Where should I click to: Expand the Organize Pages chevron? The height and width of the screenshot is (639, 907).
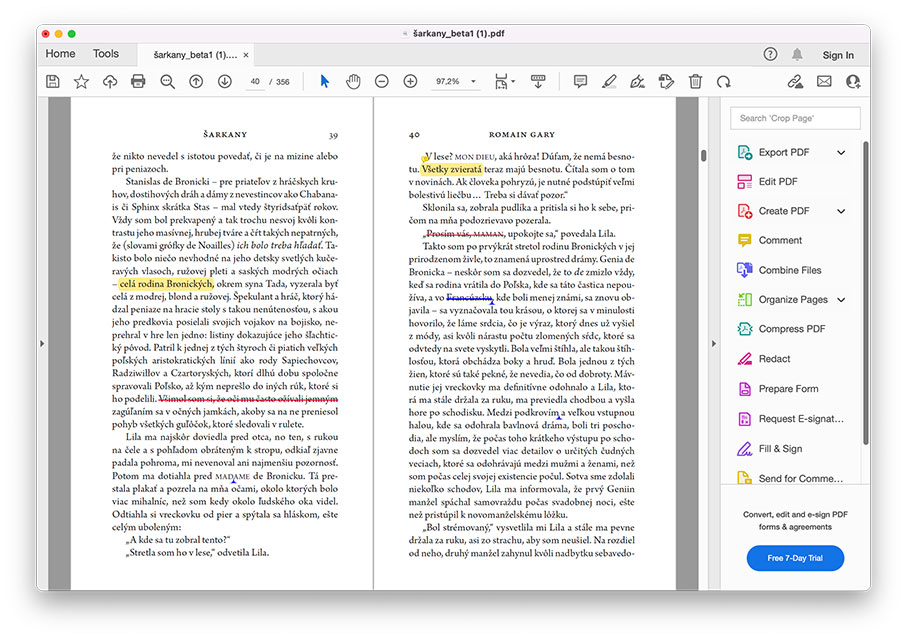[841, 300]
